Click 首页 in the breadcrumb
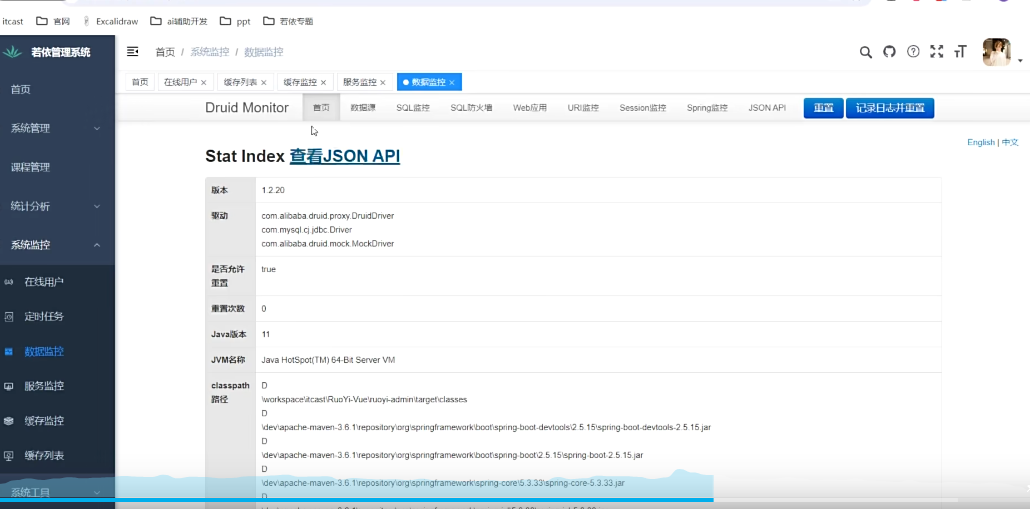 click(165, 52)
